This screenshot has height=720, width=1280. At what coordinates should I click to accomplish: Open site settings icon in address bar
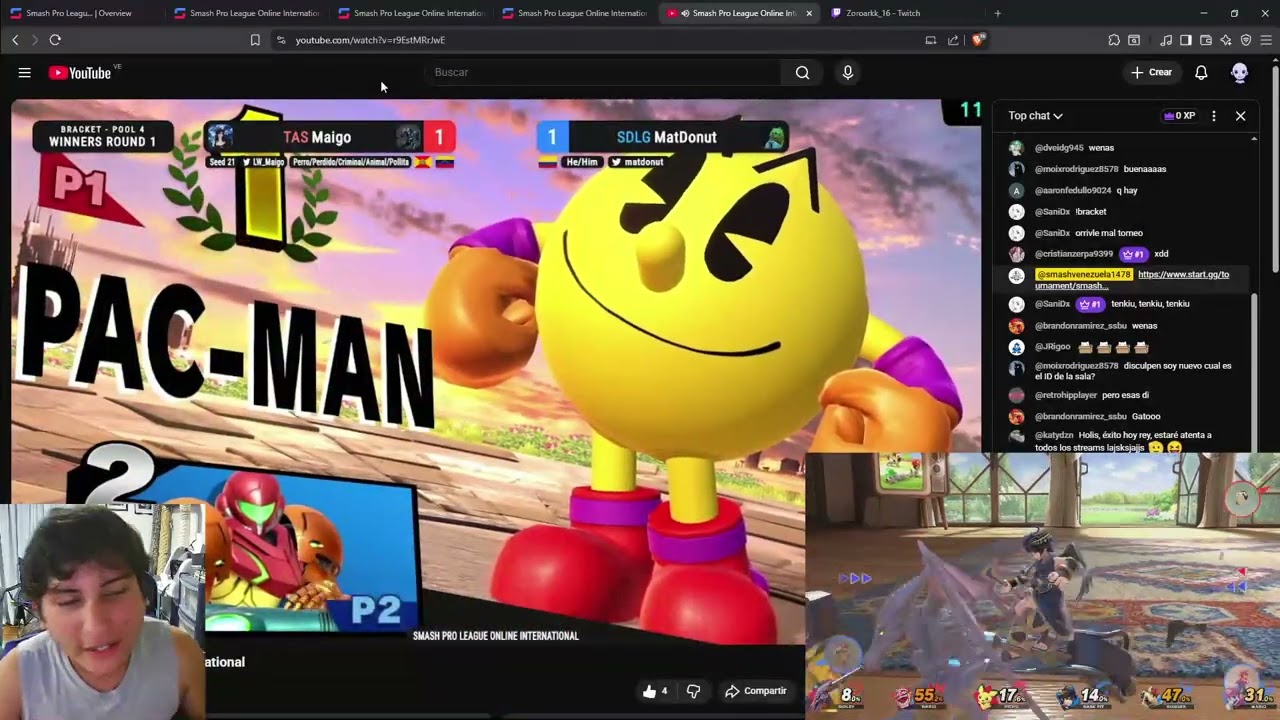coord(281,40)
